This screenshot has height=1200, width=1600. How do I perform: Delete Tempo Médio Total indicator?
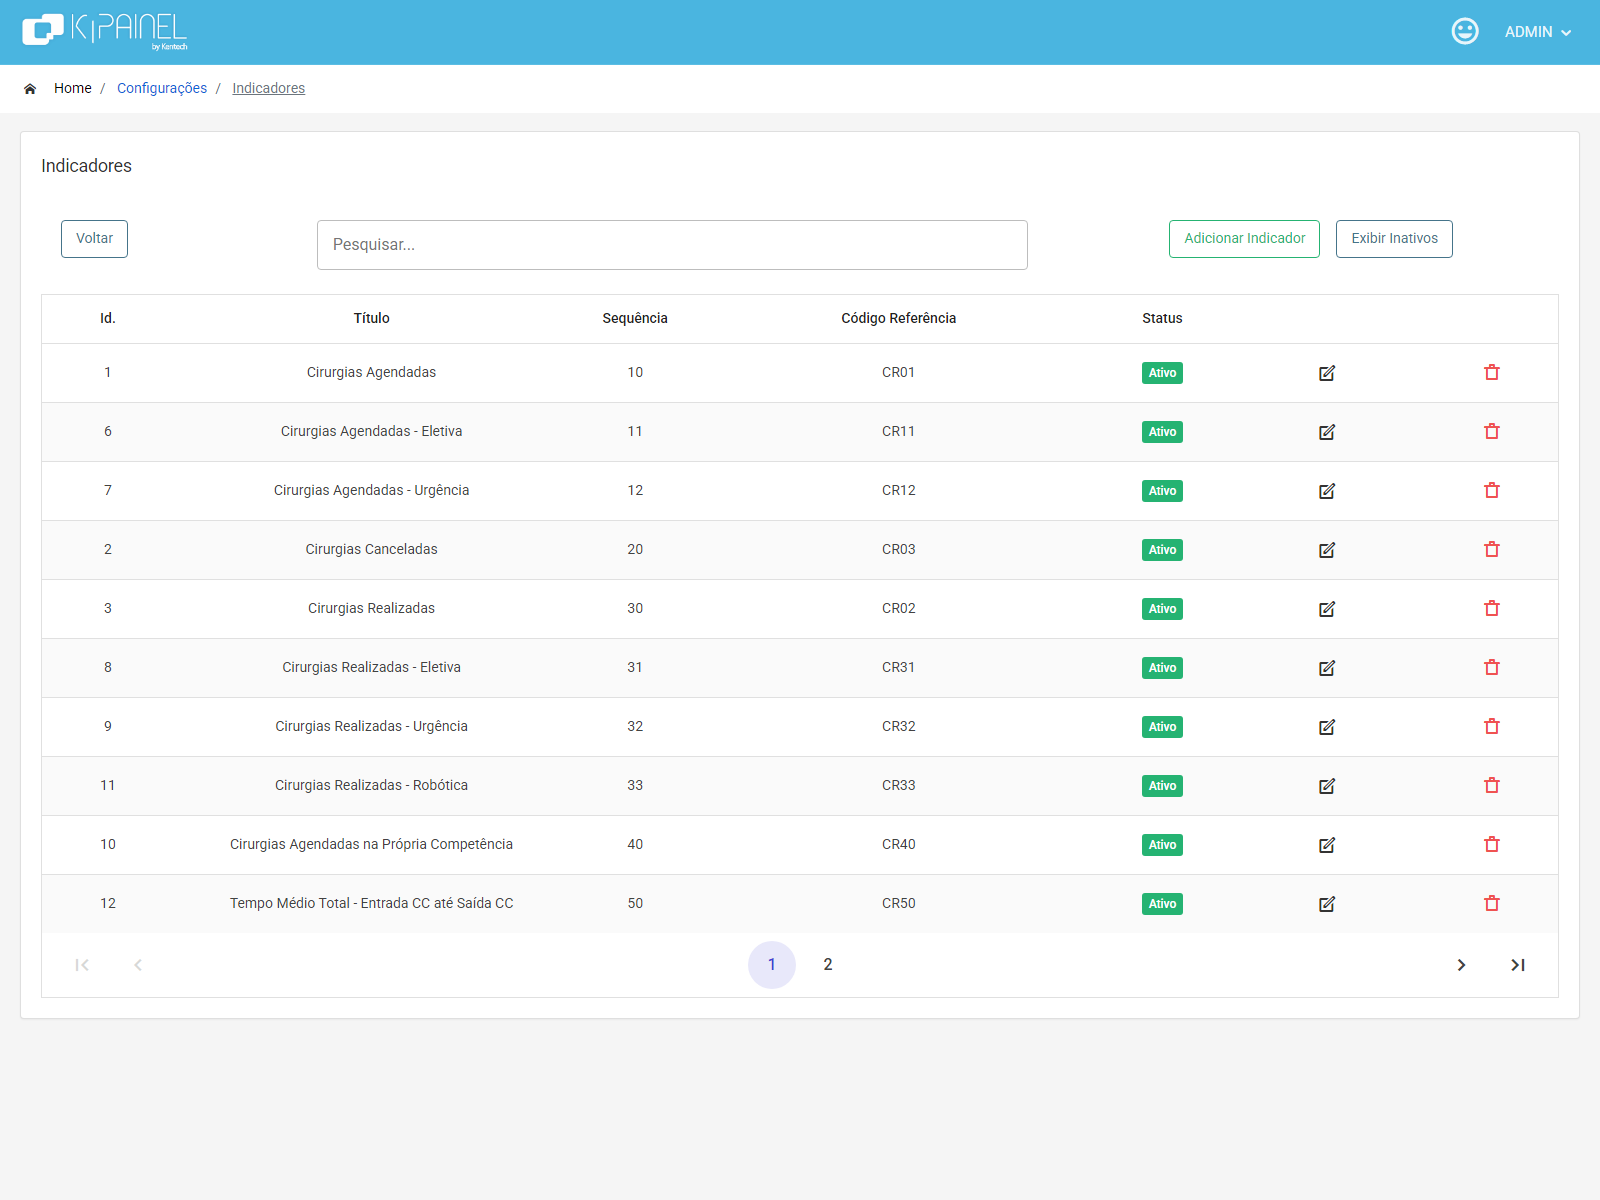point(1492,903)
